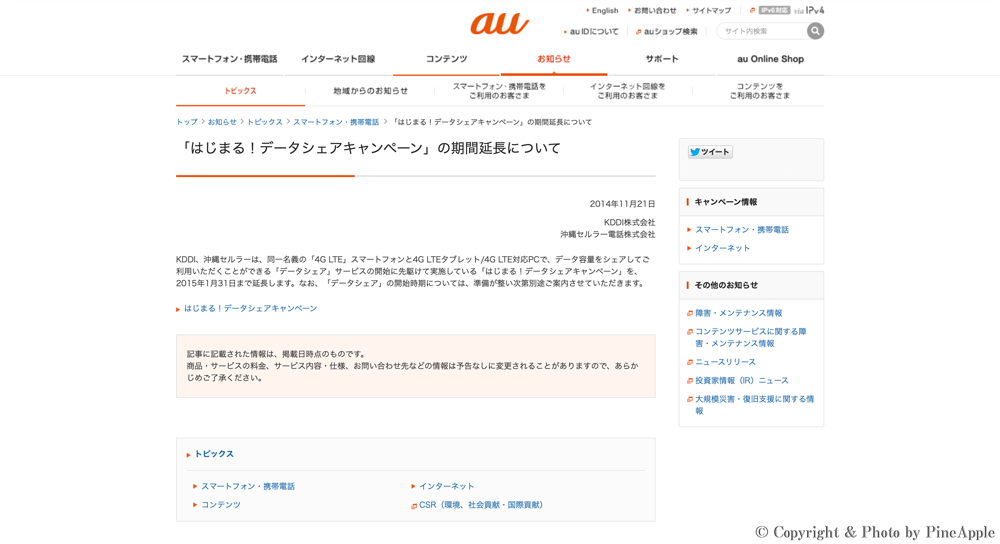Open the auショップ検索 link

click(x=670, y=32)
